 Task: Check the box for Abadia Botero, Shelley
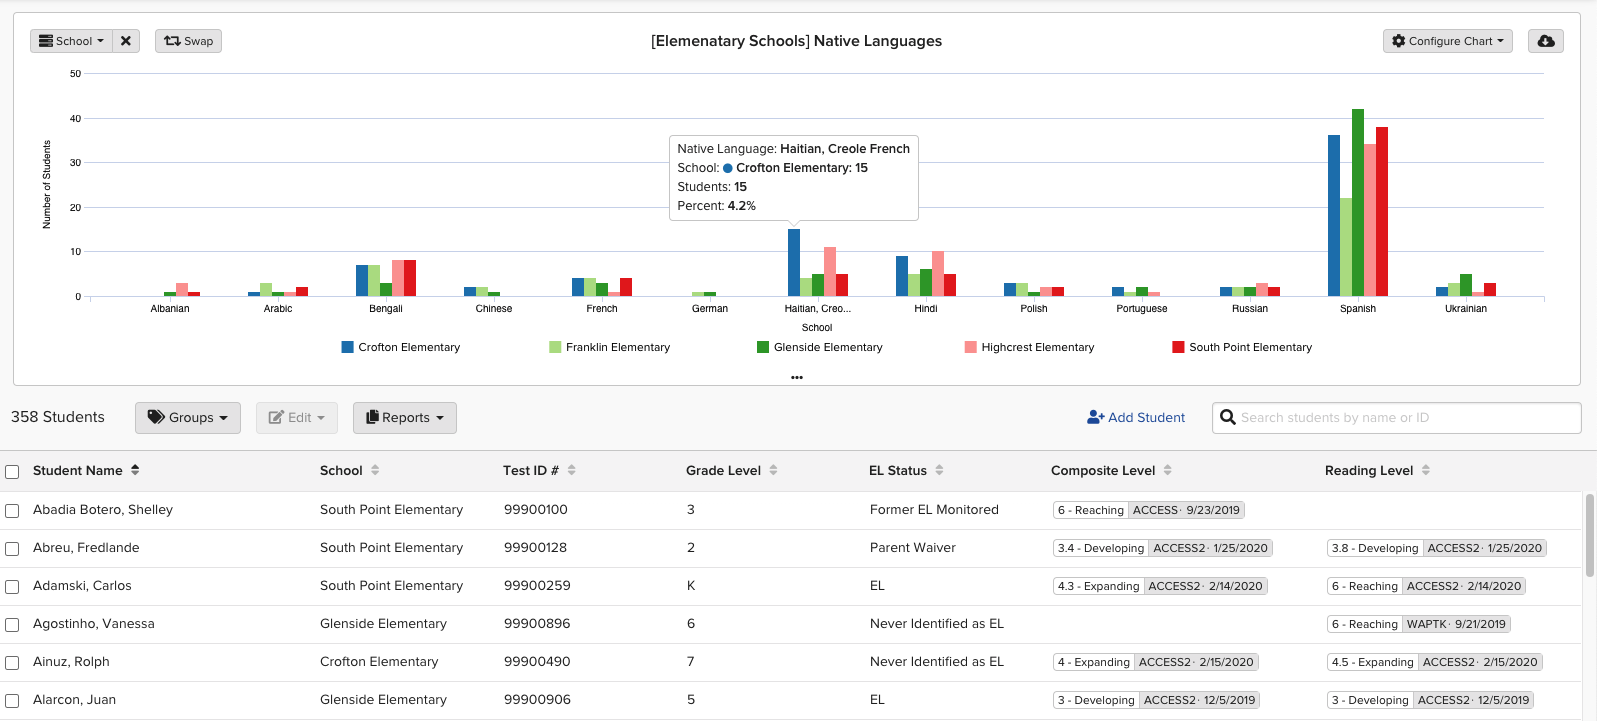[x=12, y=511]
